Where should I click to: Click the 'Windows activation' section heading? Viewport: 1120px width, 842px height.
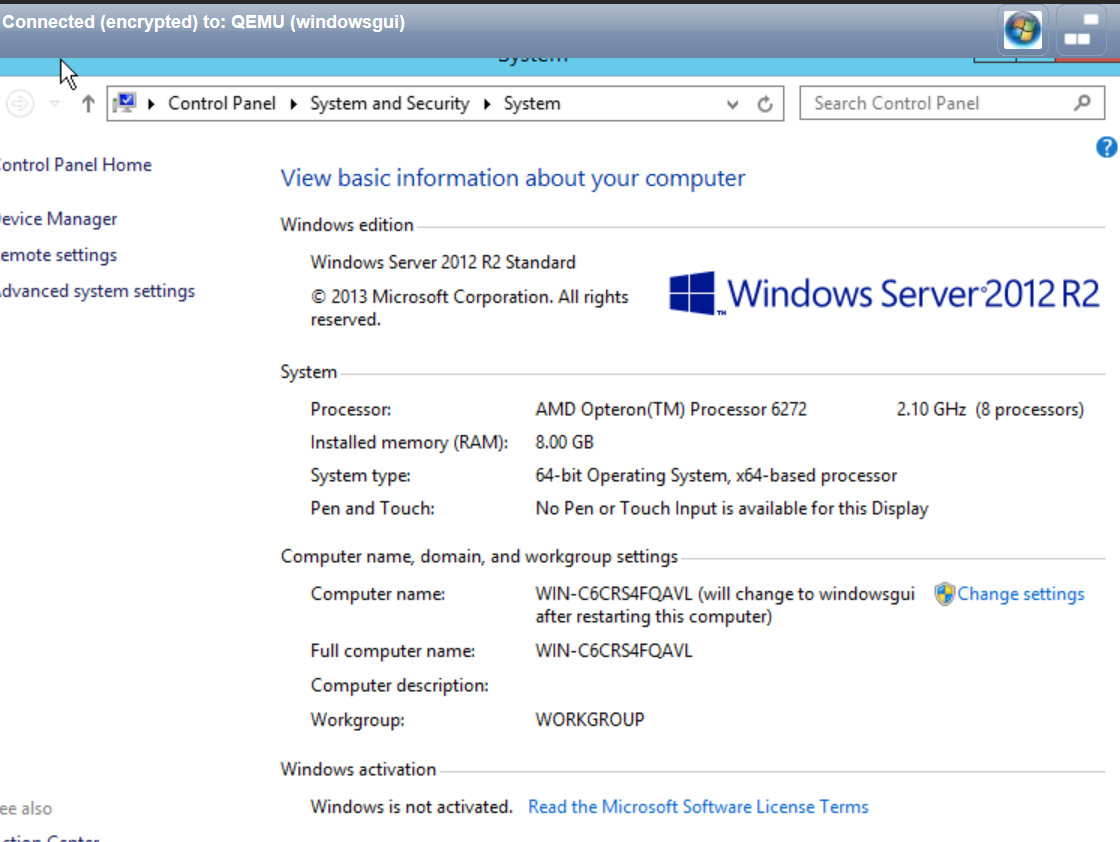(358, 769)
